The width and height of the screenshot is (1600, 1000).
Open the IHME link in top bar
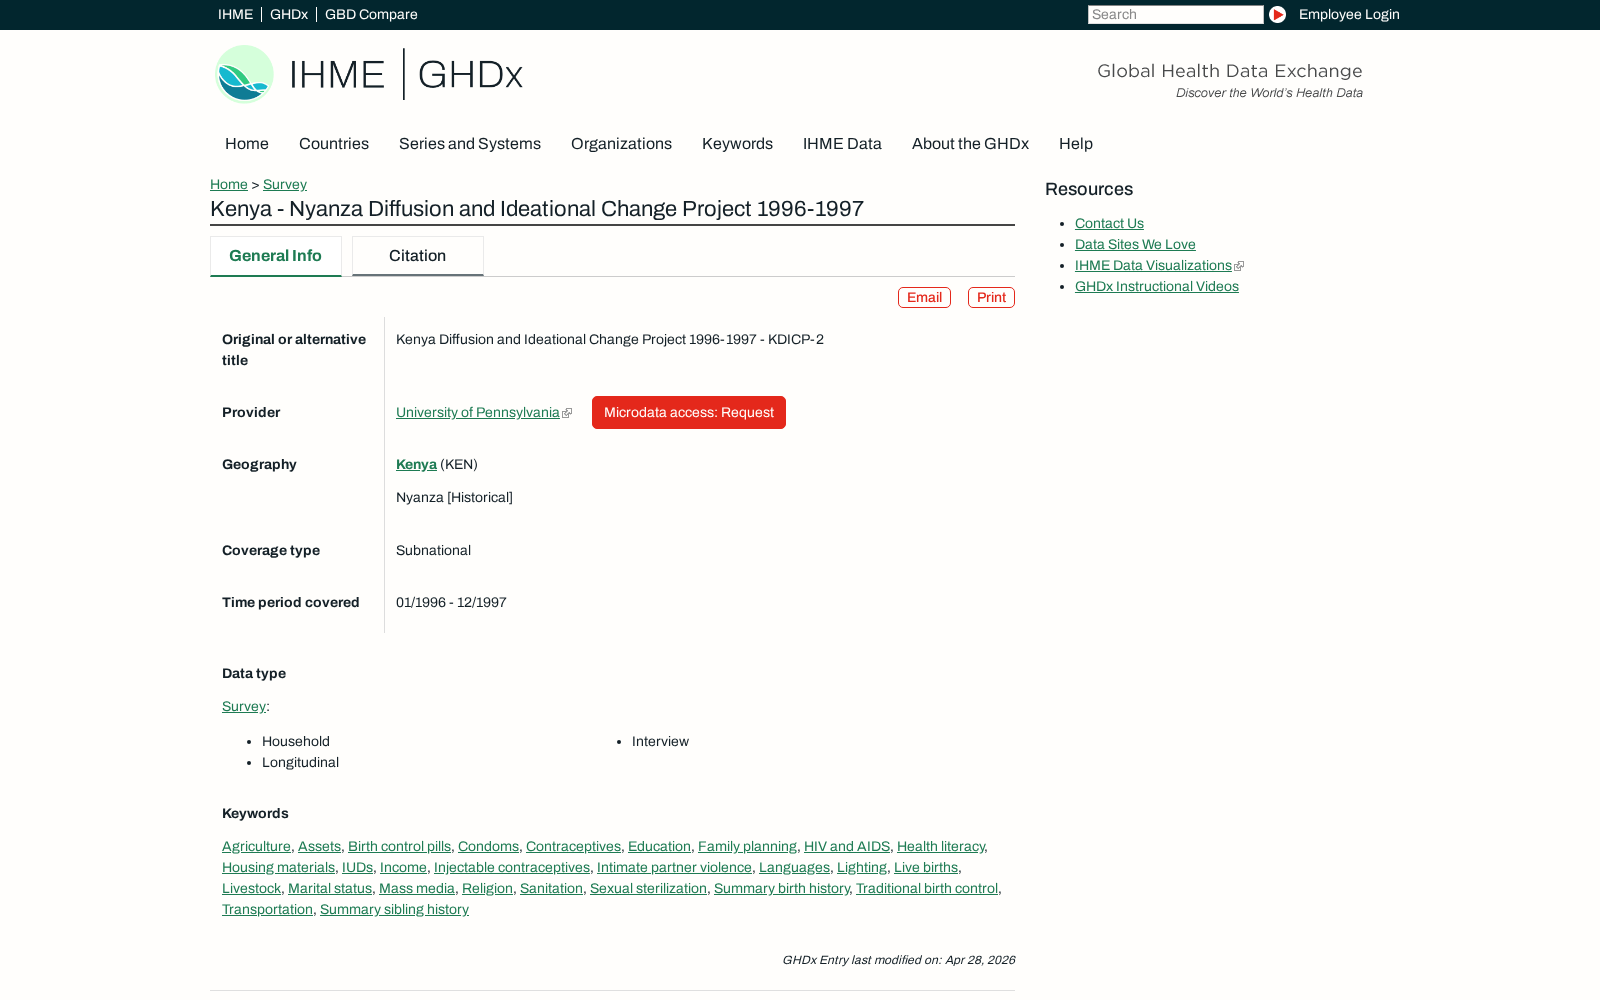[235, 14]
